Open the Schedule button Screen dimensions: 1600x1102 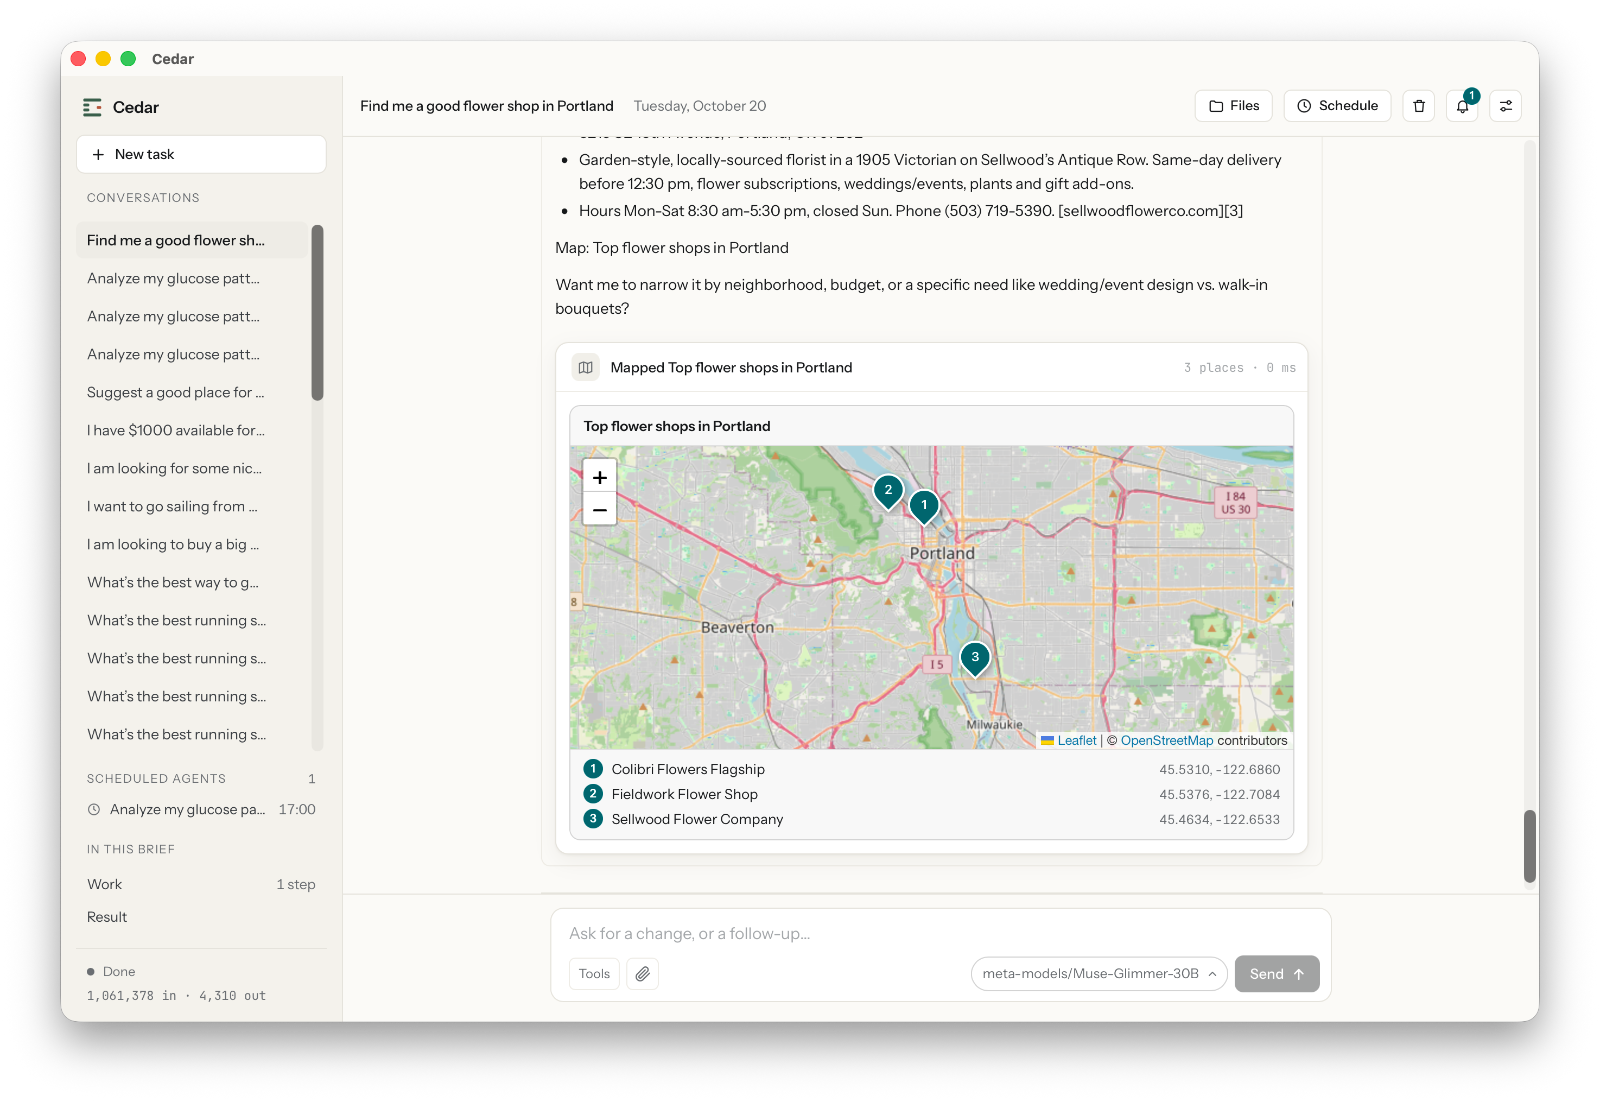1337,106
